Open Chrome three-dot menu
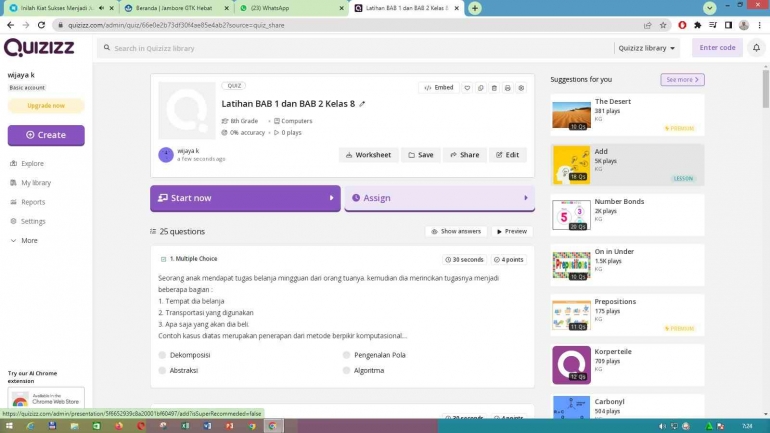This screenshot has width=770, height=433. click(760, 25)
